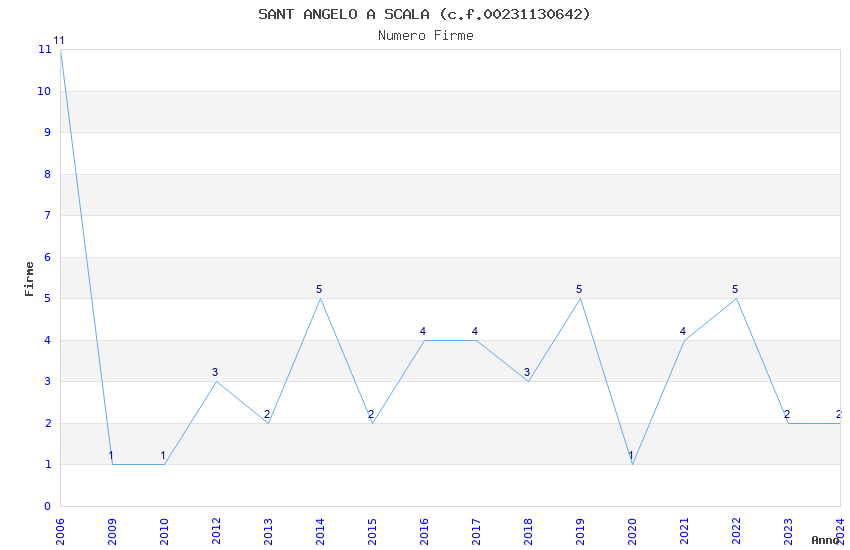Click the value 5 data point for 2022

coord(737,299)
